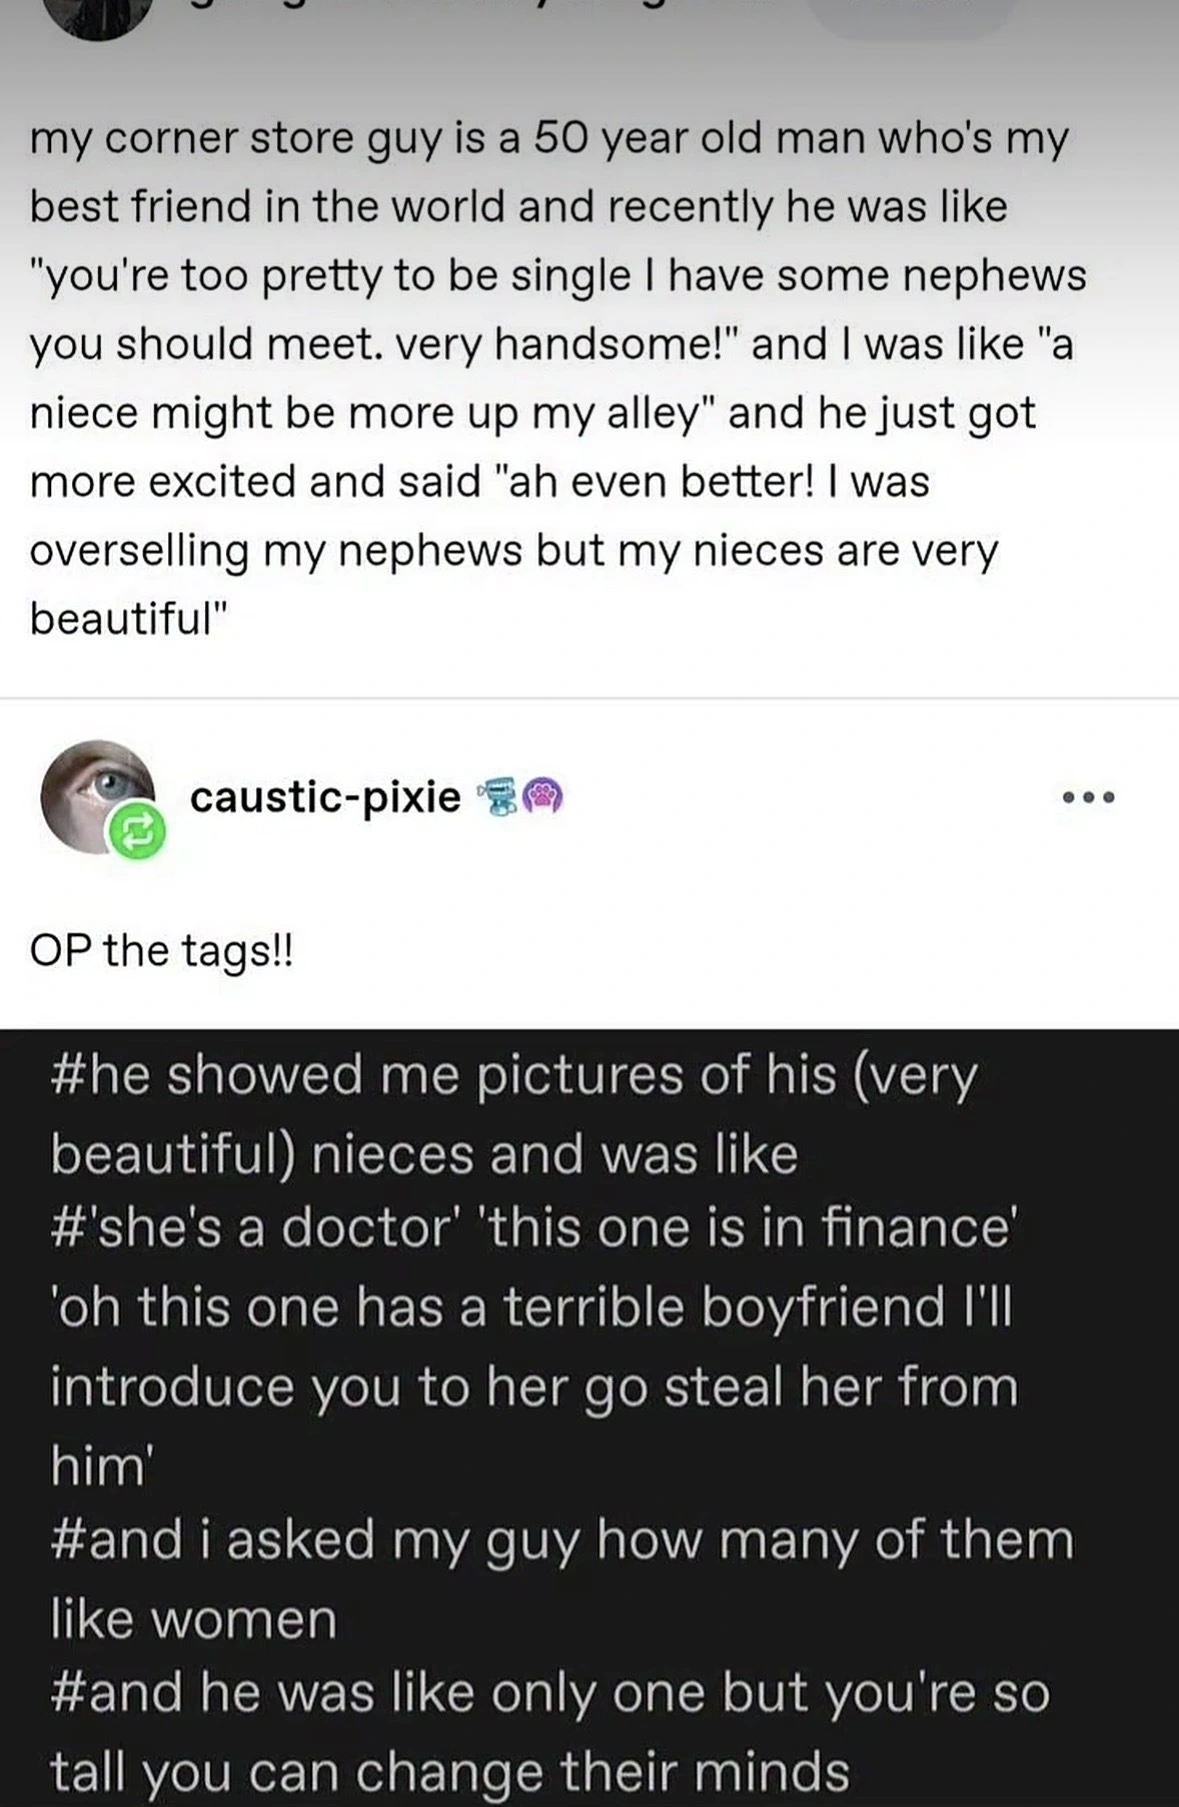This screenshot has width=1179, height=1807.
Task: Open the '#'she's a doctor'' tag
Action: pos(533,1228)
